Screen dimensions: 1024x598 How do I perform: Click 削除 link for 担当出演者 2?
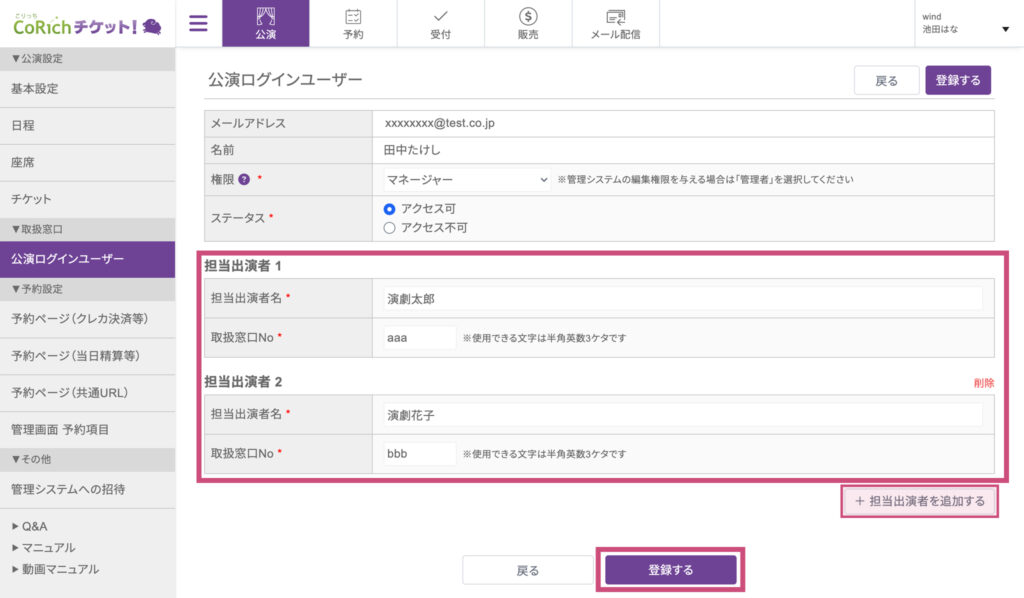coord(984,383)
